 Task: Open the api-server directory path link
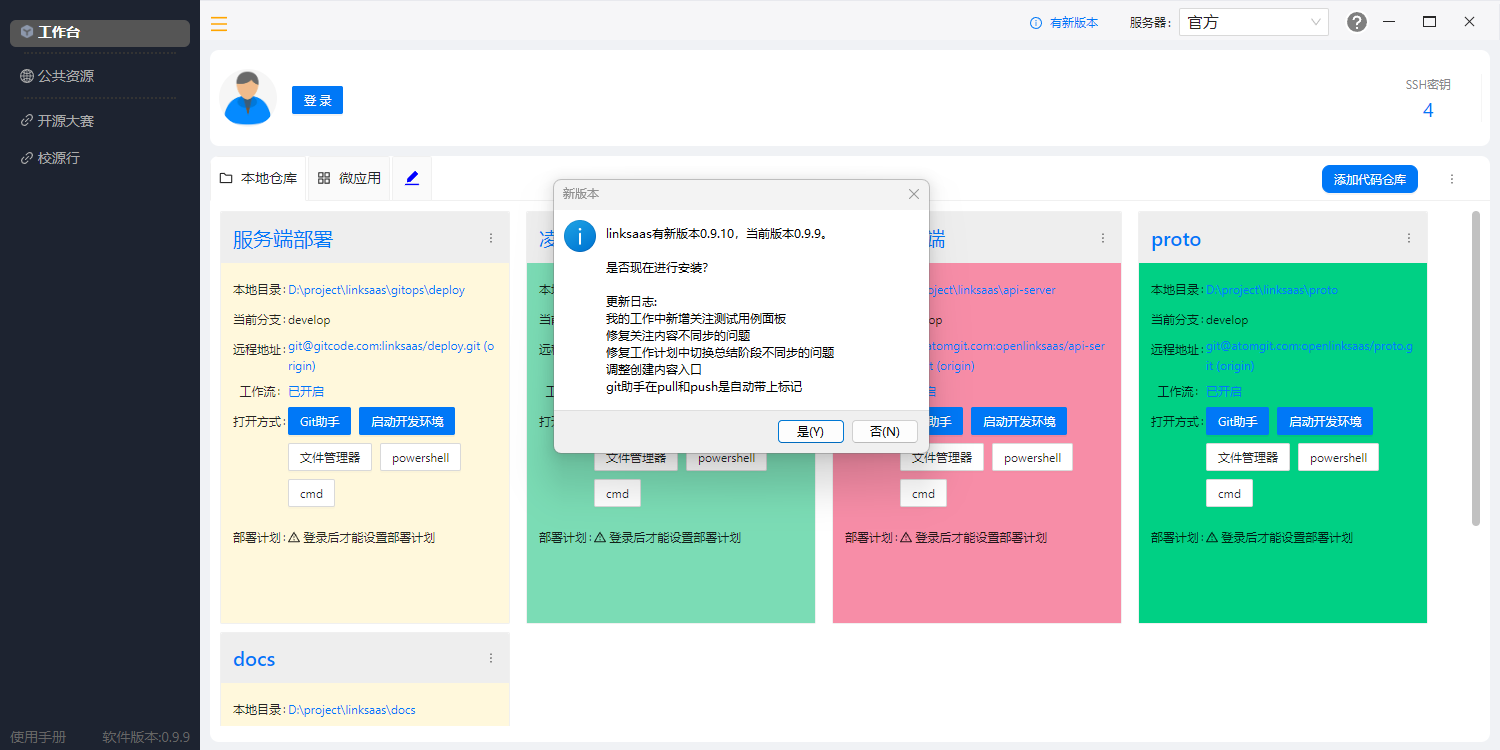[992, 290]
